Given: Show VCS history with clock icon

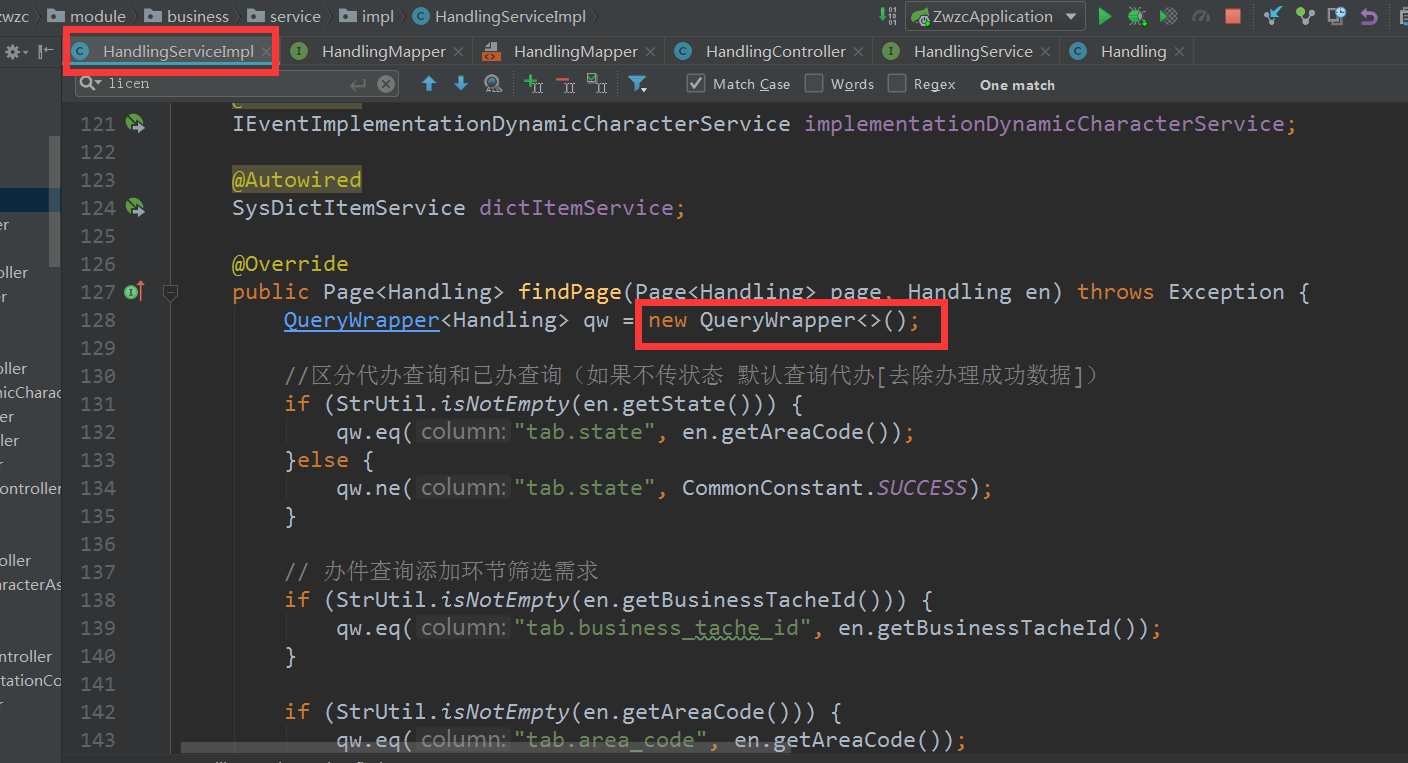Looking at the screenshot, I should (1337, 16).
